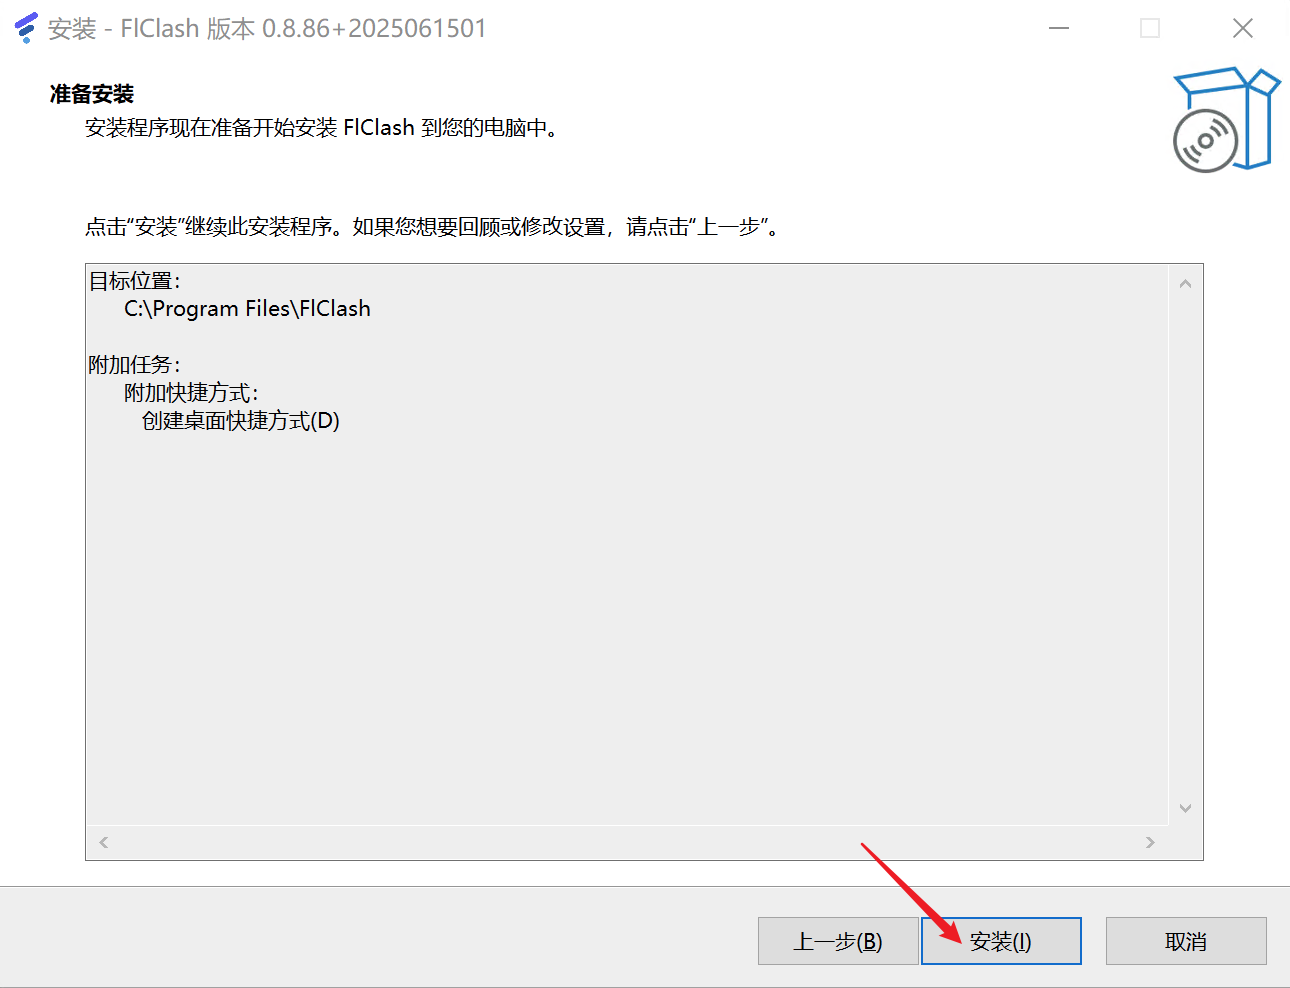
Task: Click the summary box scroll-up arrow
Action: [x=1185, y=284]
